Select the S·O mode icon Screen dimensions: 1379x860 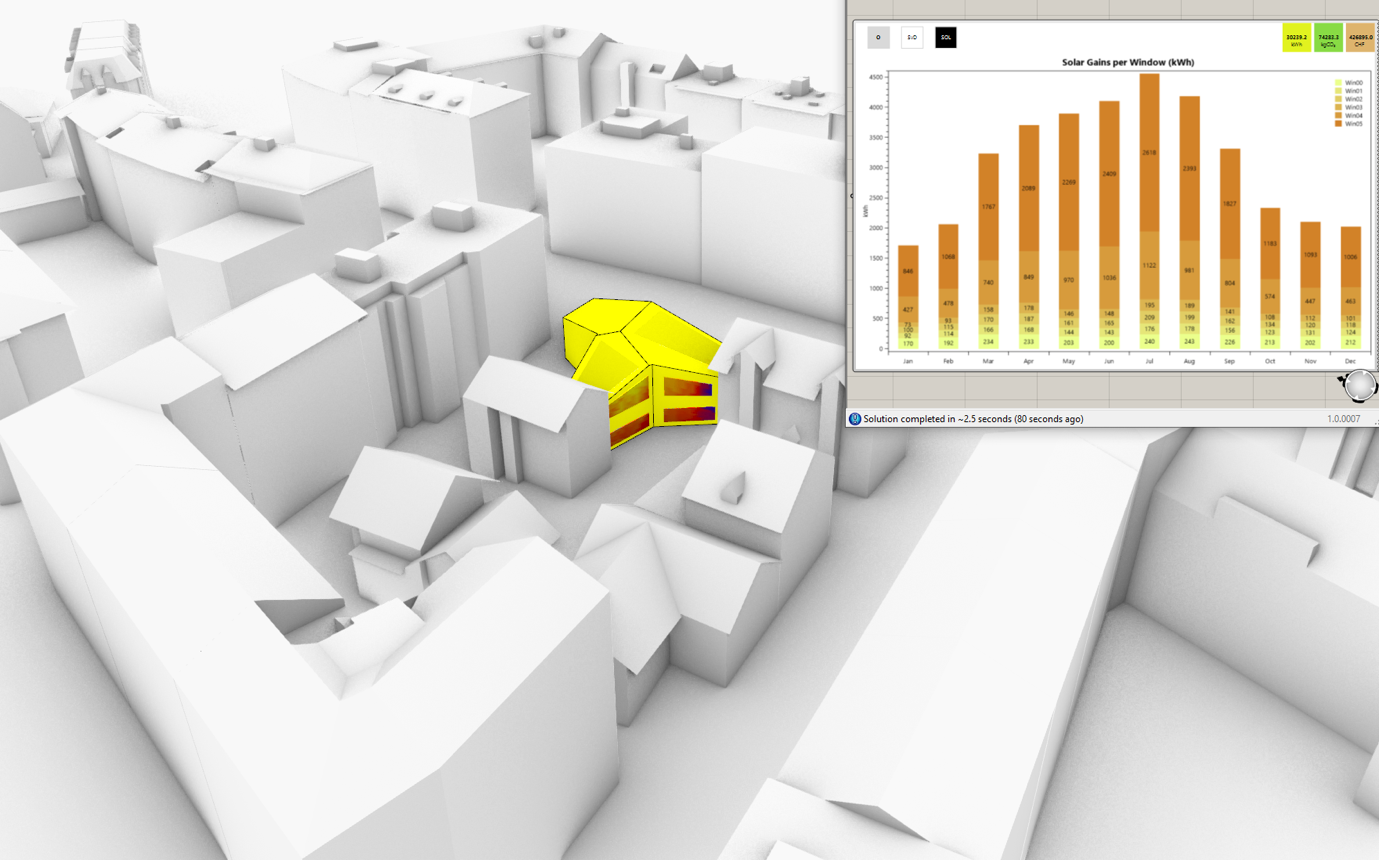click(912, 38)
